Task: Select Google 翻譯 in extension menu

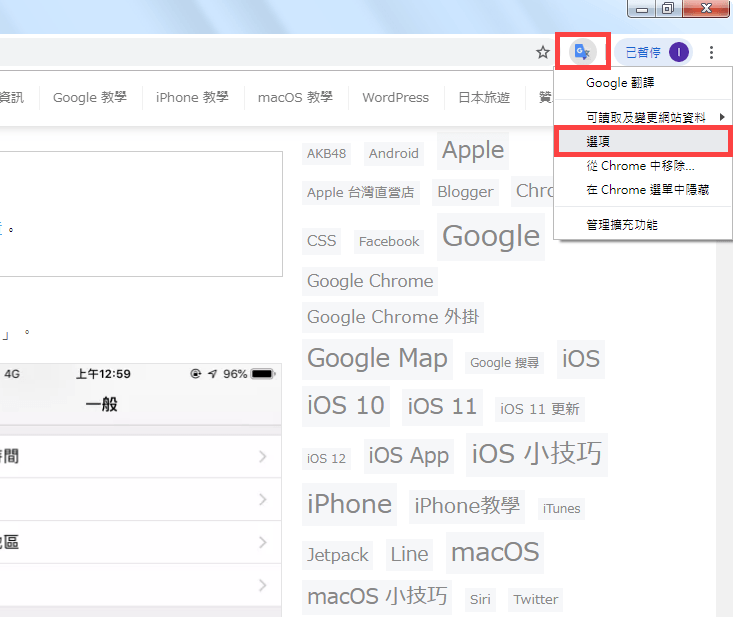Action: pos(643,83)
